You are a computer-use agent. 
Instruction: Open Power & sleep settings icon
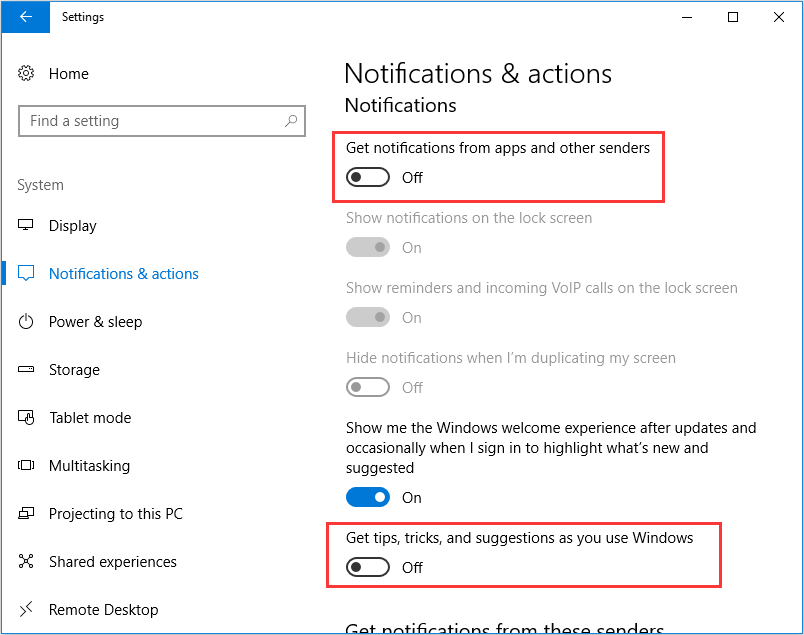pos(28,321)
